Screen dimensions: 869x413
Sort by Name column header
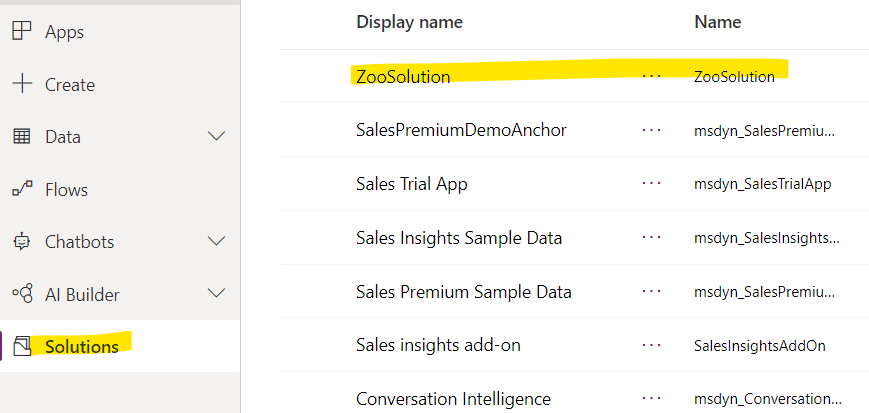[x=717, y=22]
